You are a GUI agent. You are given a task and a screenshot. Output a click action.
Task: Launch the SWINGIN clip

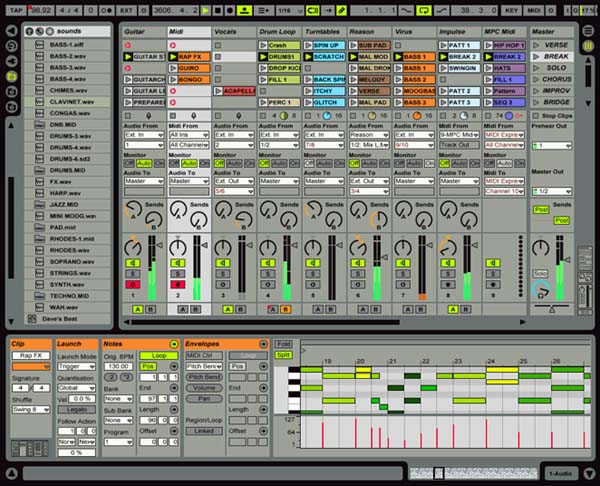click(460, 68)
